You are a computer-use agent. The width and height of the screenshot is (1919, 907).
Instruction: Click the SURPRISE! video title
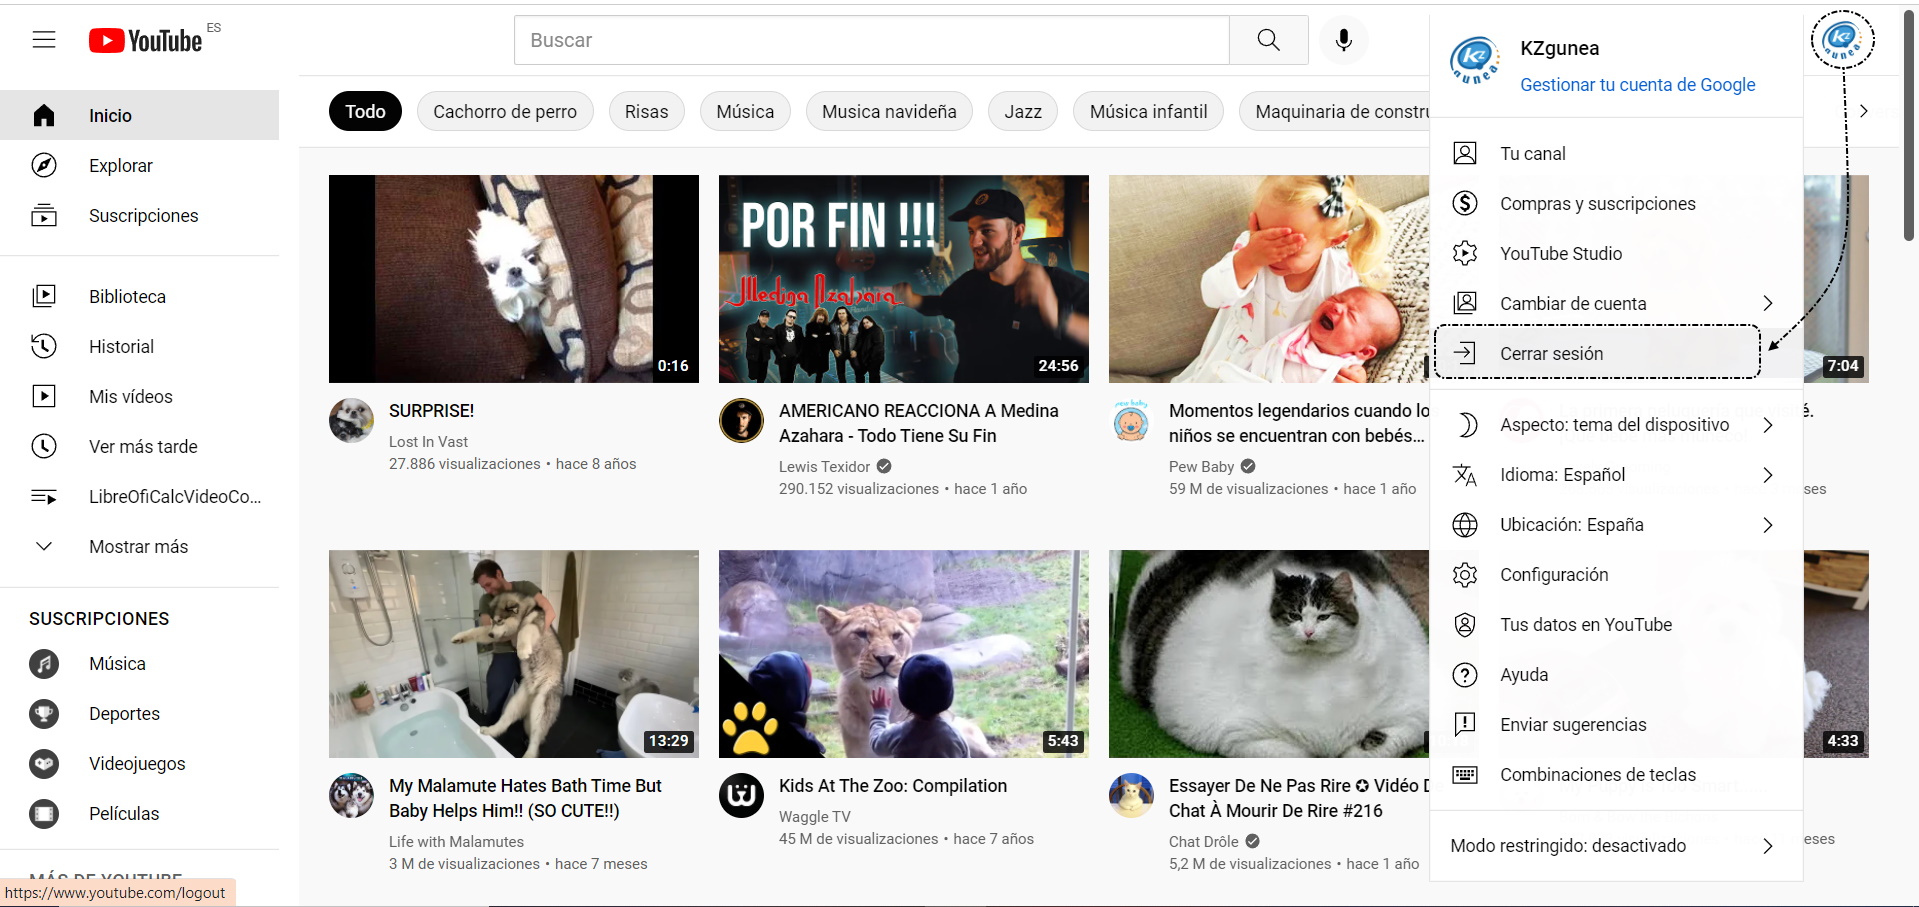tap(431, 410)
